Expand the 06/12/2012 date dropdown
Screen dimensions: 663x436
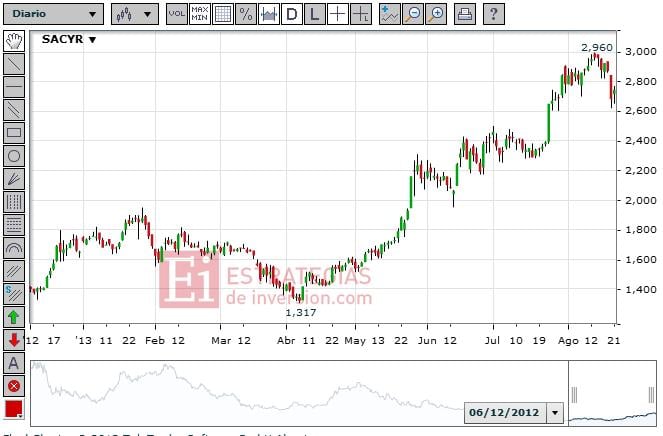pos(555,412)
